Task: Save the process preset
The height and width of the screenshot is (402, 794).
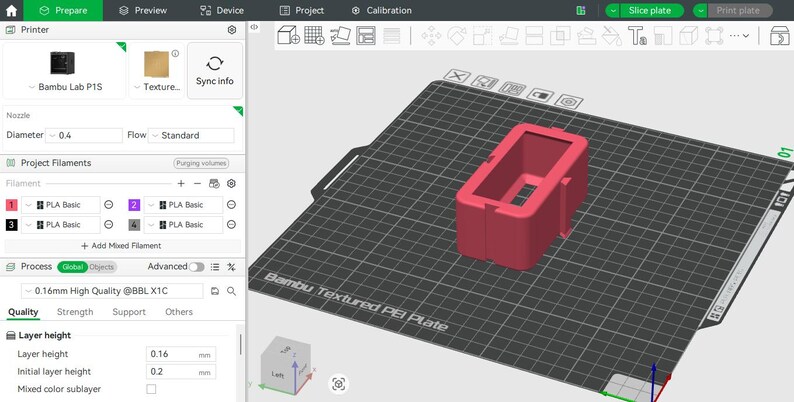Action: pyautogui.click(x=215, y=291)
